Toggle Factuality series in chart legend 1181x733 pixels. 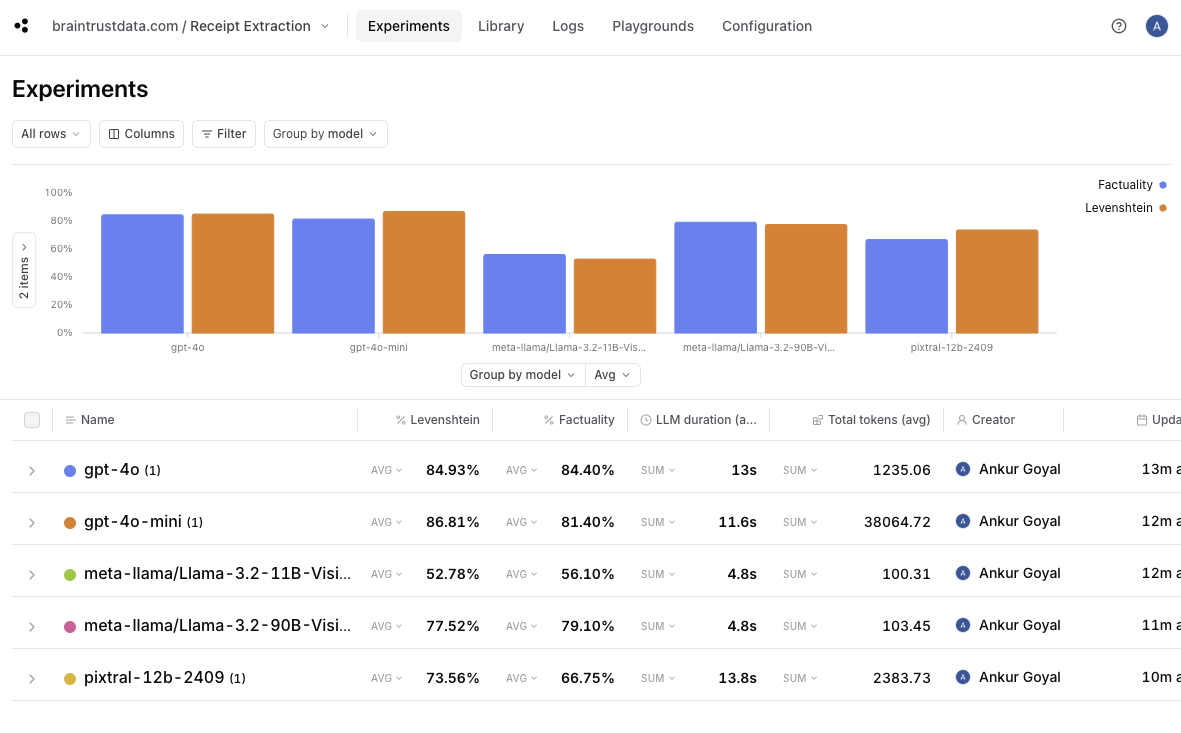point(1131,185)
